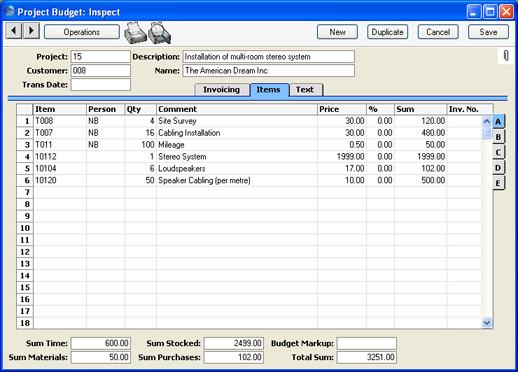Select row number 1 header
Viewport: 518px width, 372px height.
(25, 121)
